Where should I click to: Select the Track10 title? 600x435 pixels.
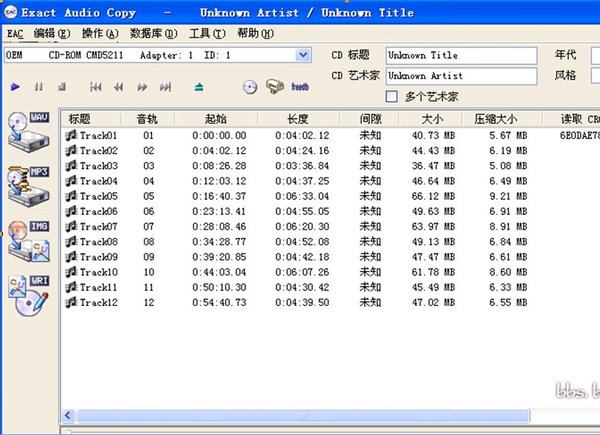pos(99,272)
